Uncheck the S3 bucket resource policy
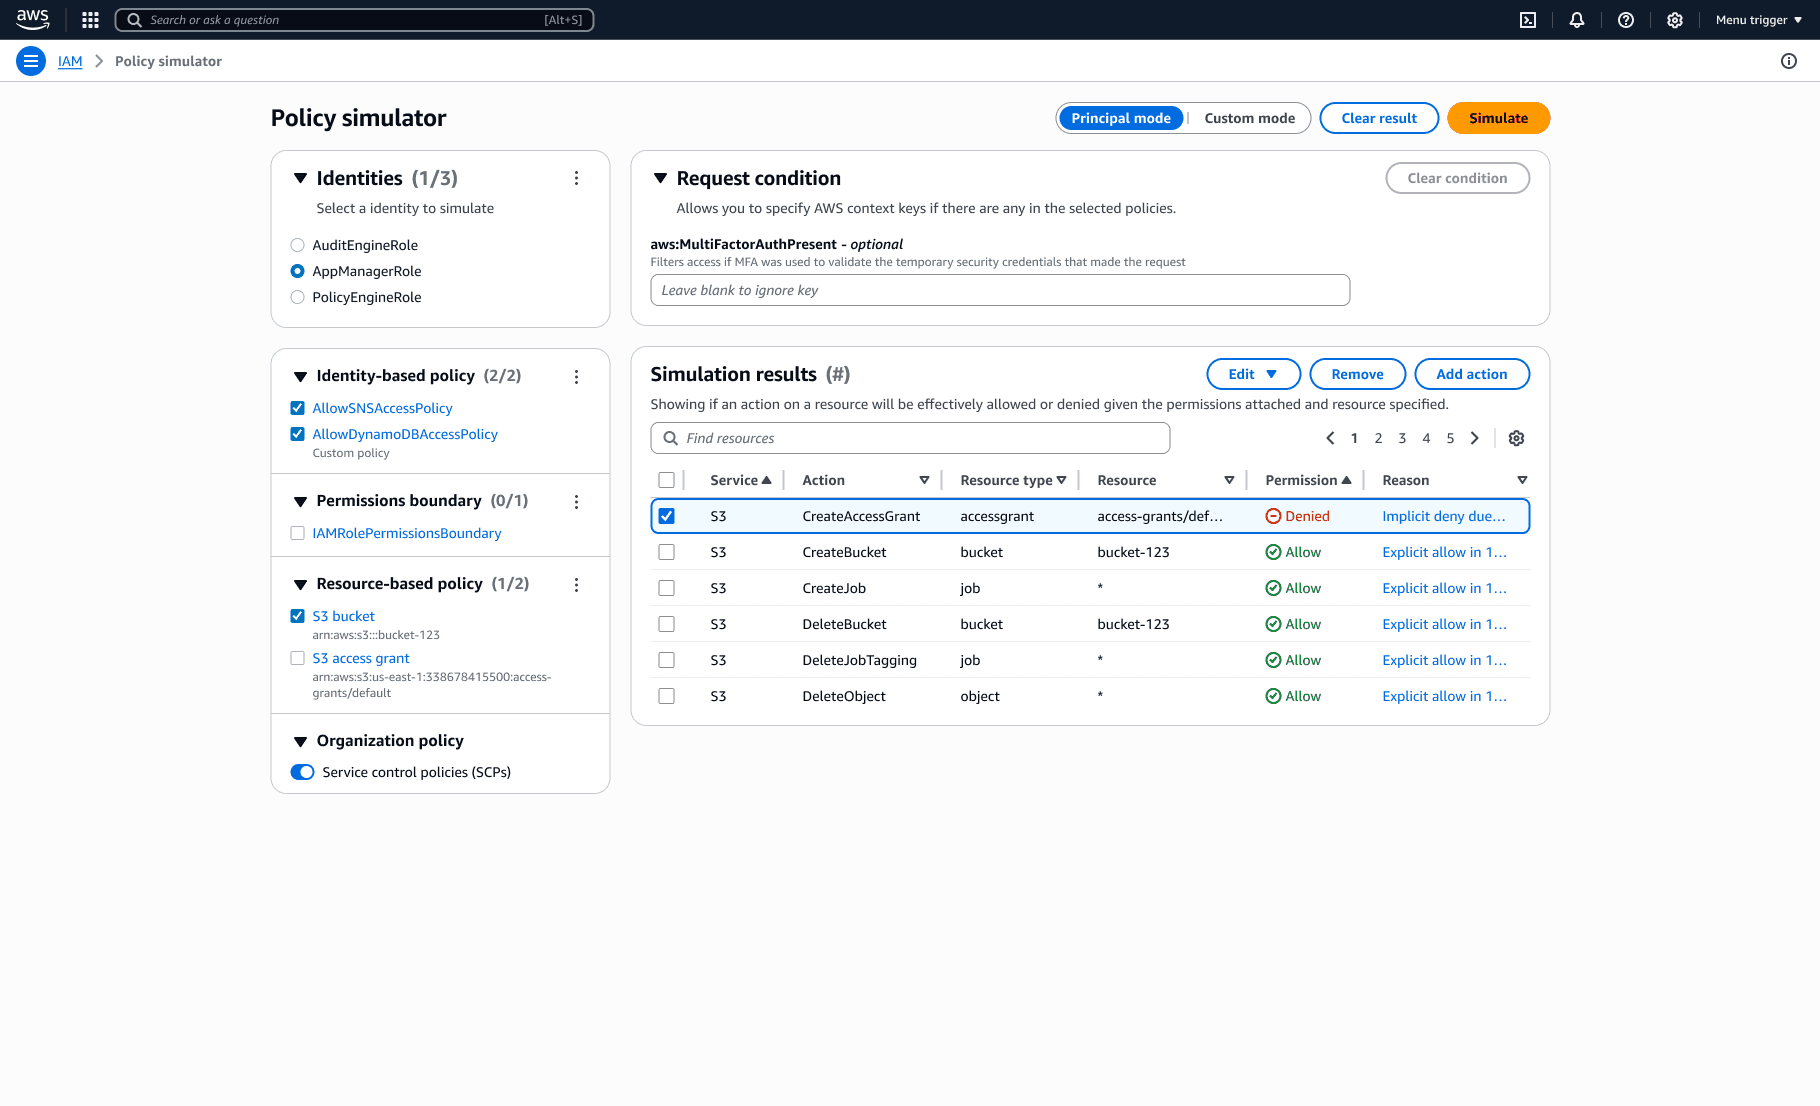 (x=297, y=616)
